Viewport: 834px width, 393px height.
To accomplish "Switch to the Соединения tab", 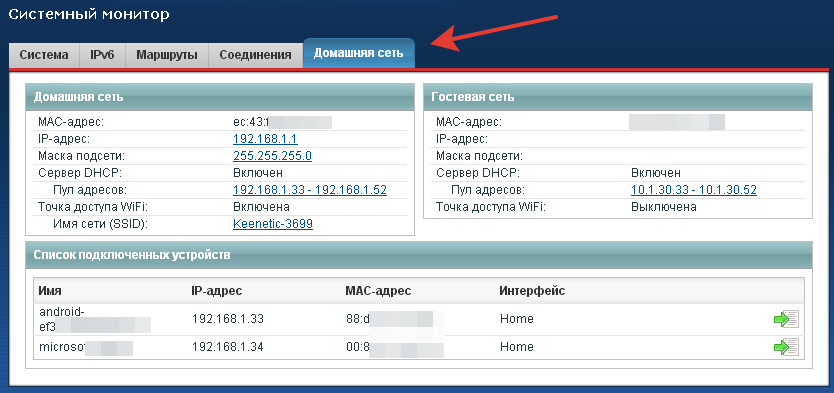I will coord(255,55).
